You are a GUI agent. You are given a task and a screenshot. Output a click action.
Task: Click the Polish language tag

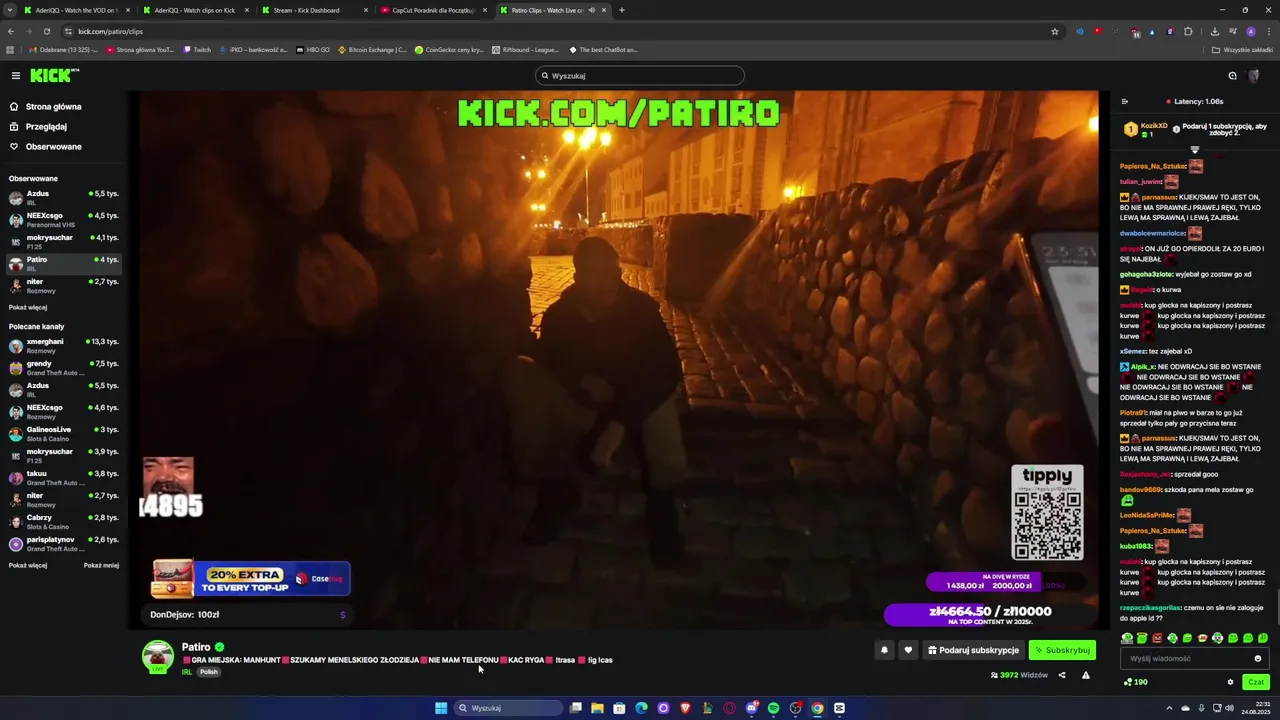click(208, 672)
